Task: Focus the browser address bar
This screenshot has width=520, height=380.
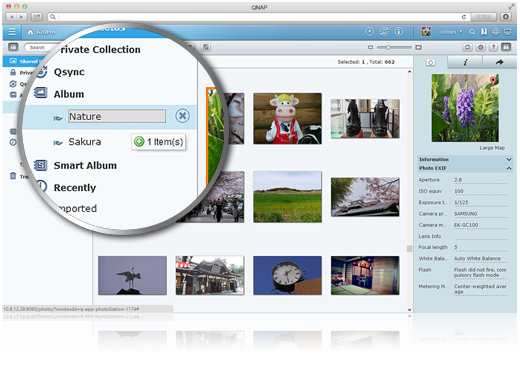Action: [258, 17]
